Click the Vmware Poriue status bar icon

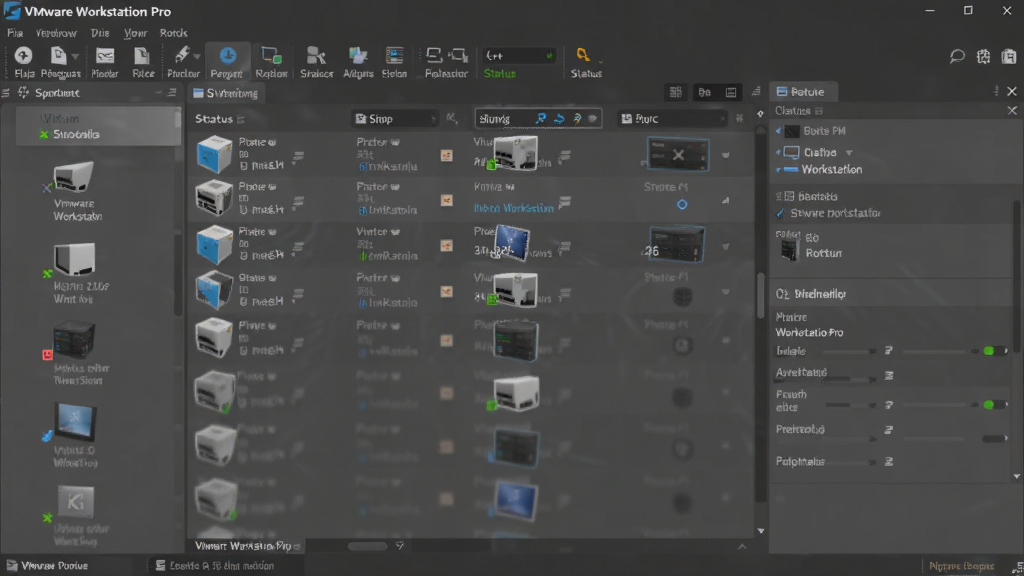[12, 566]
